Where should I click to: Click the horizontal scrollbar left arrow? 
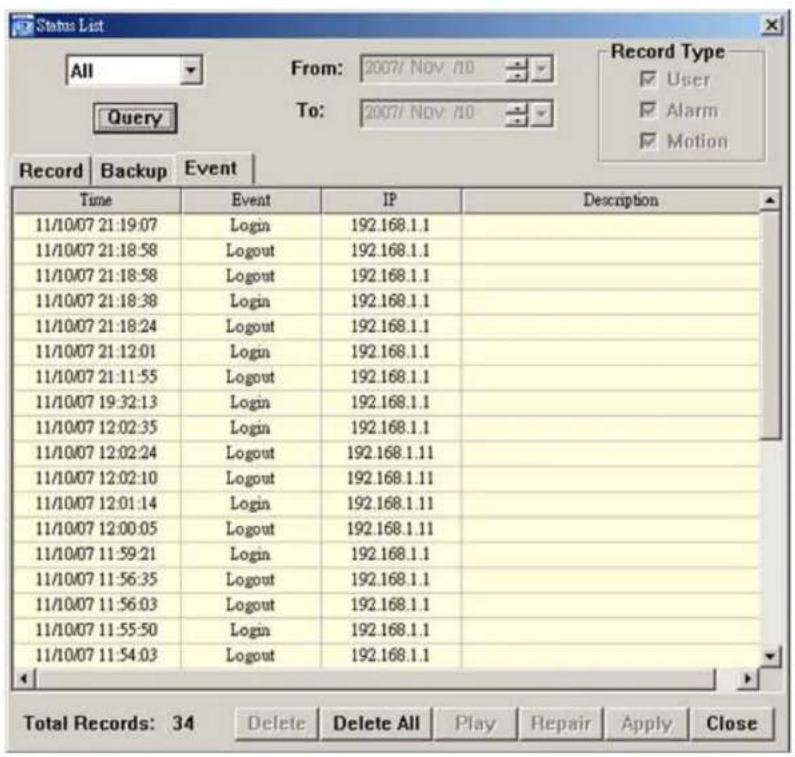[x=23, y=678]
